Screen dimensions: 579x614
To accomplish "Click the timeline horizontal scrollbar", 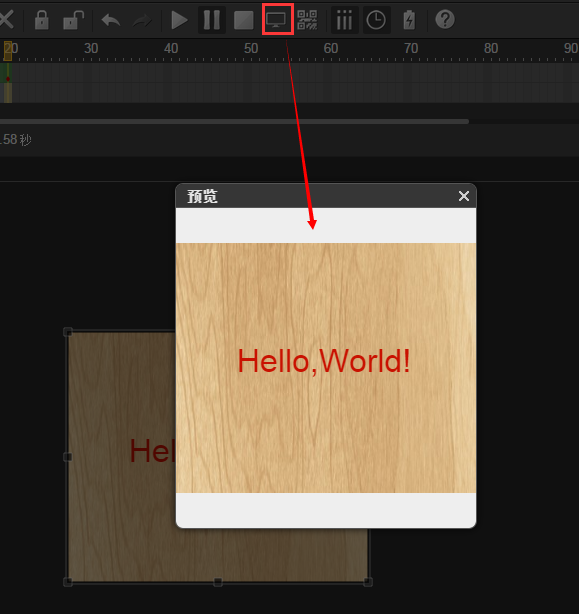I will point(234,121).
